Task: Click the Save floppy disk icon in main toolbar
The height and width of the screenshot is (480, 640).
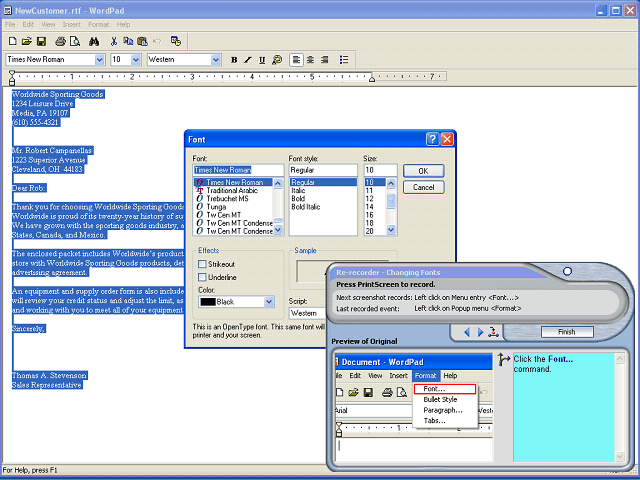Action: pos(41,41)
